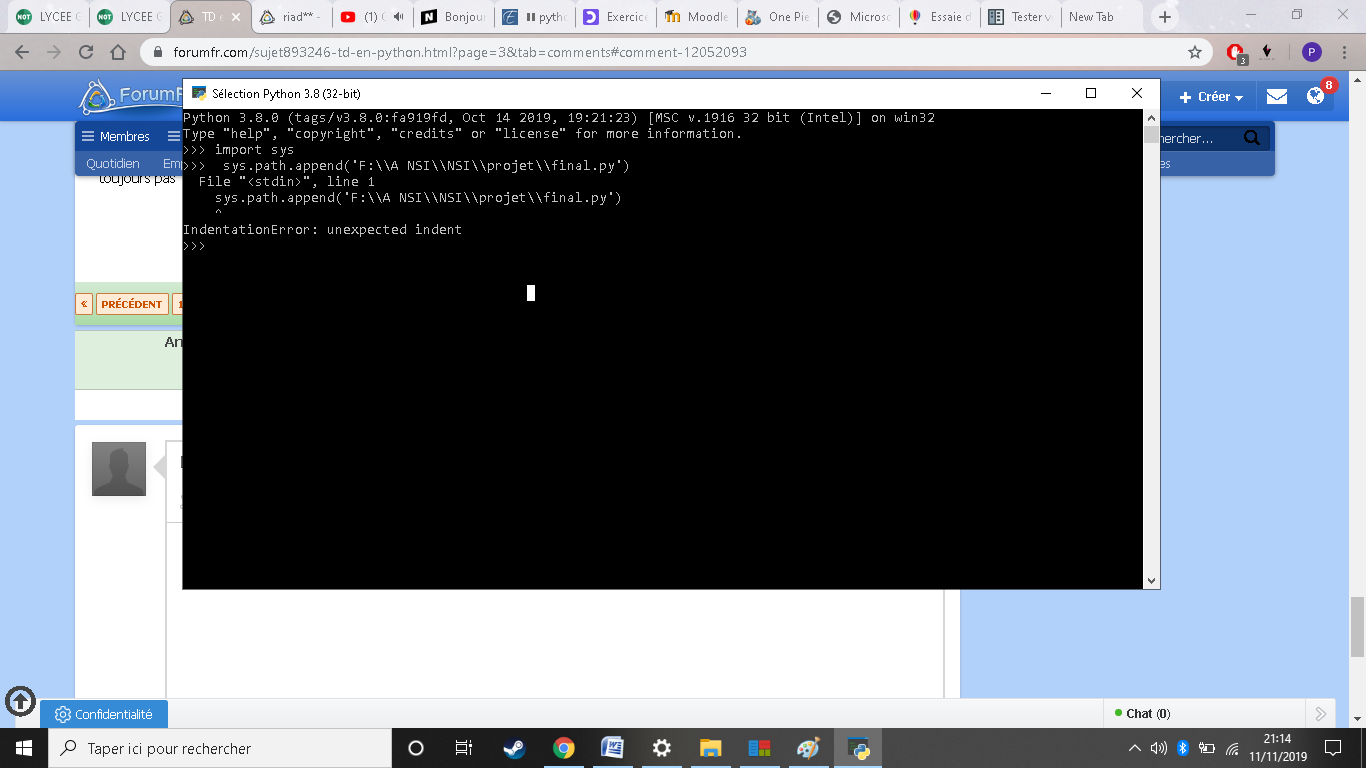Open the Membres menu
The image size is (1366, 768).
[x=116, y=136]
